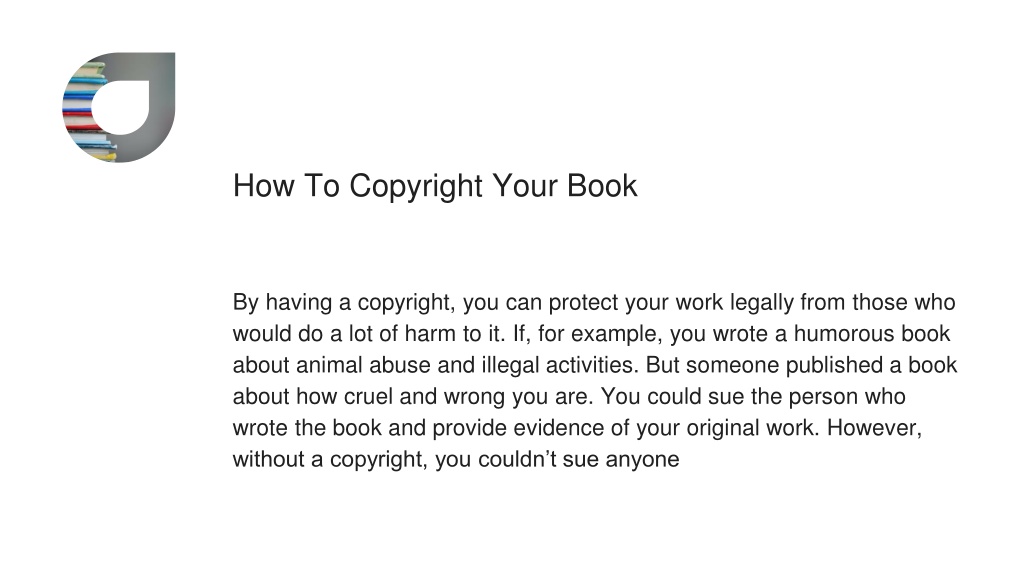Click the final word 'anyone'
1024x576 pixels.
[643, 460]
